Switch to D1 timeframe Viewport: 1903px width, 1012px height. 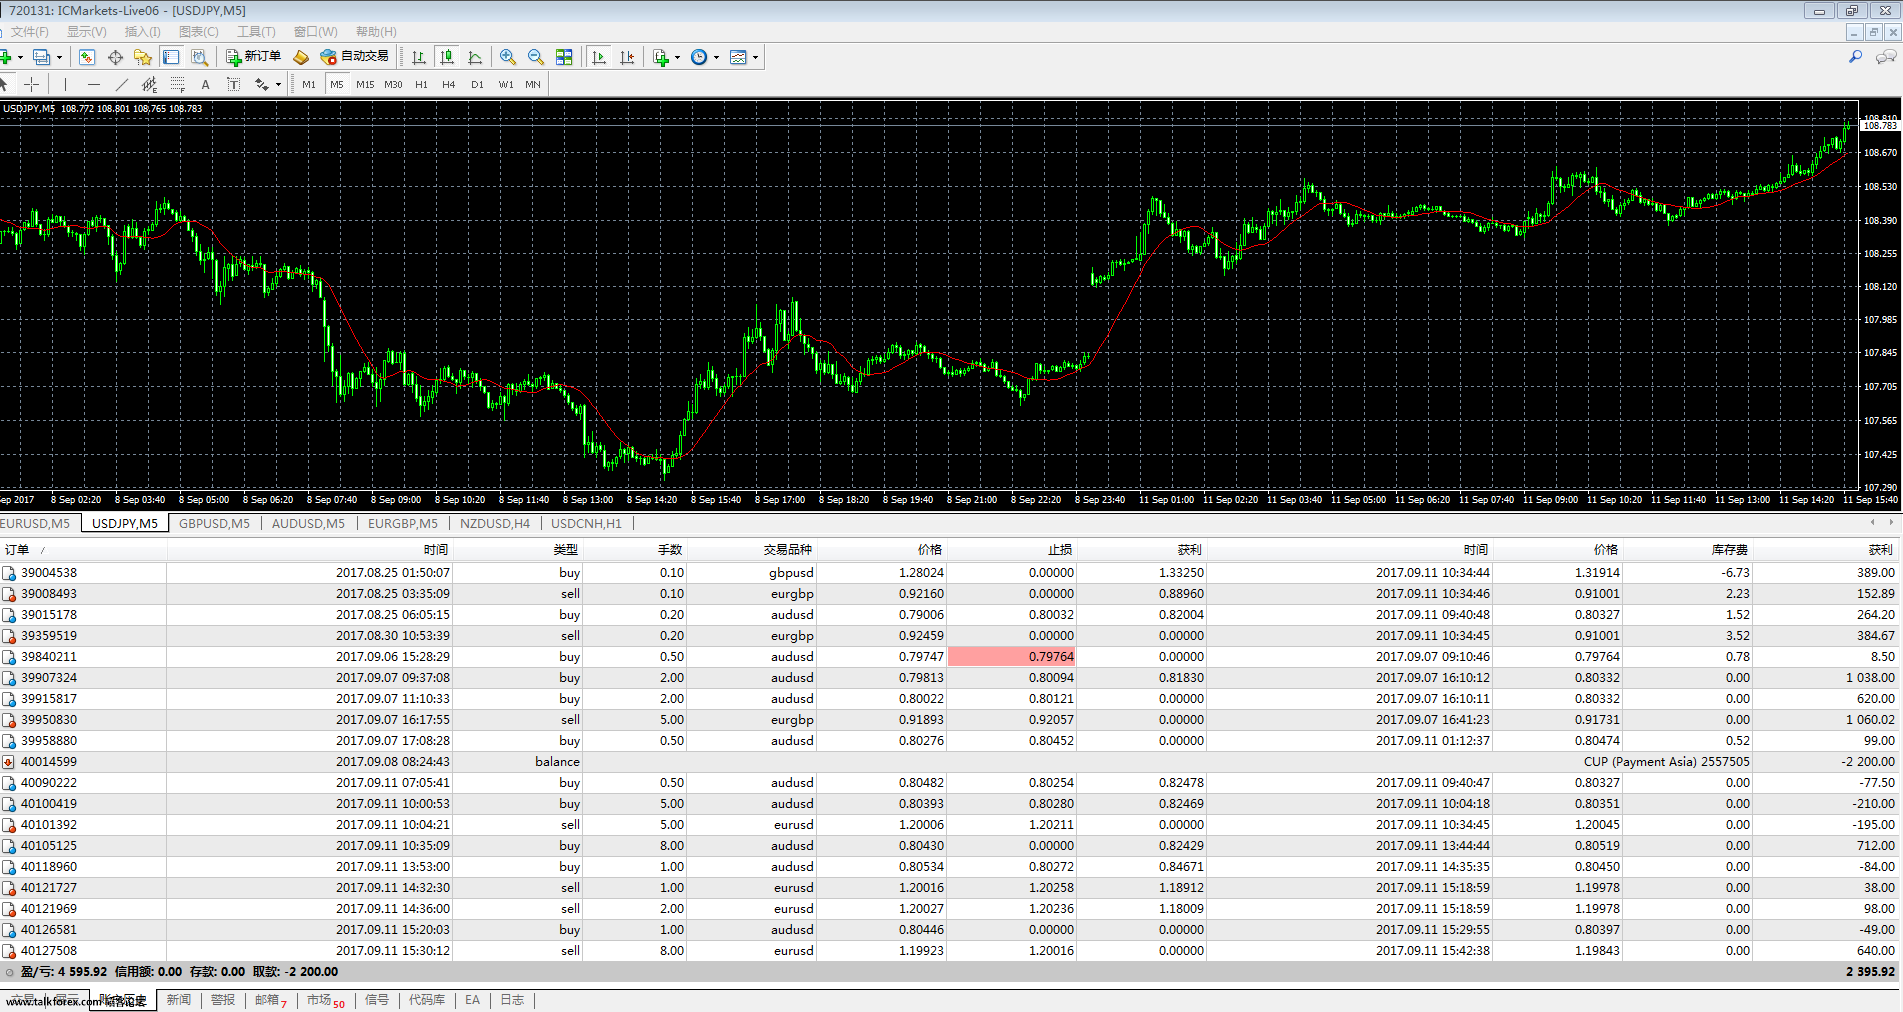tap(477, 84)
